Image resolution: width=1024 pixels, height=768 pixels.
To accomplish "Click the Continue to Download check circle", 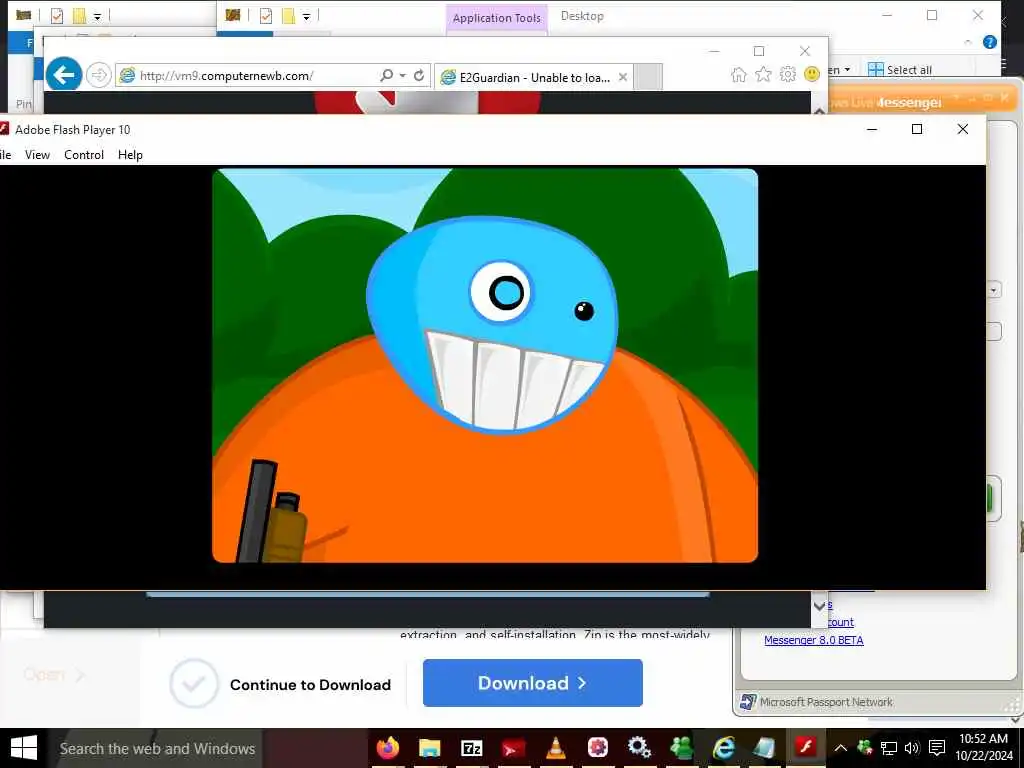I will pyautogui.click(x=193, y=683).
